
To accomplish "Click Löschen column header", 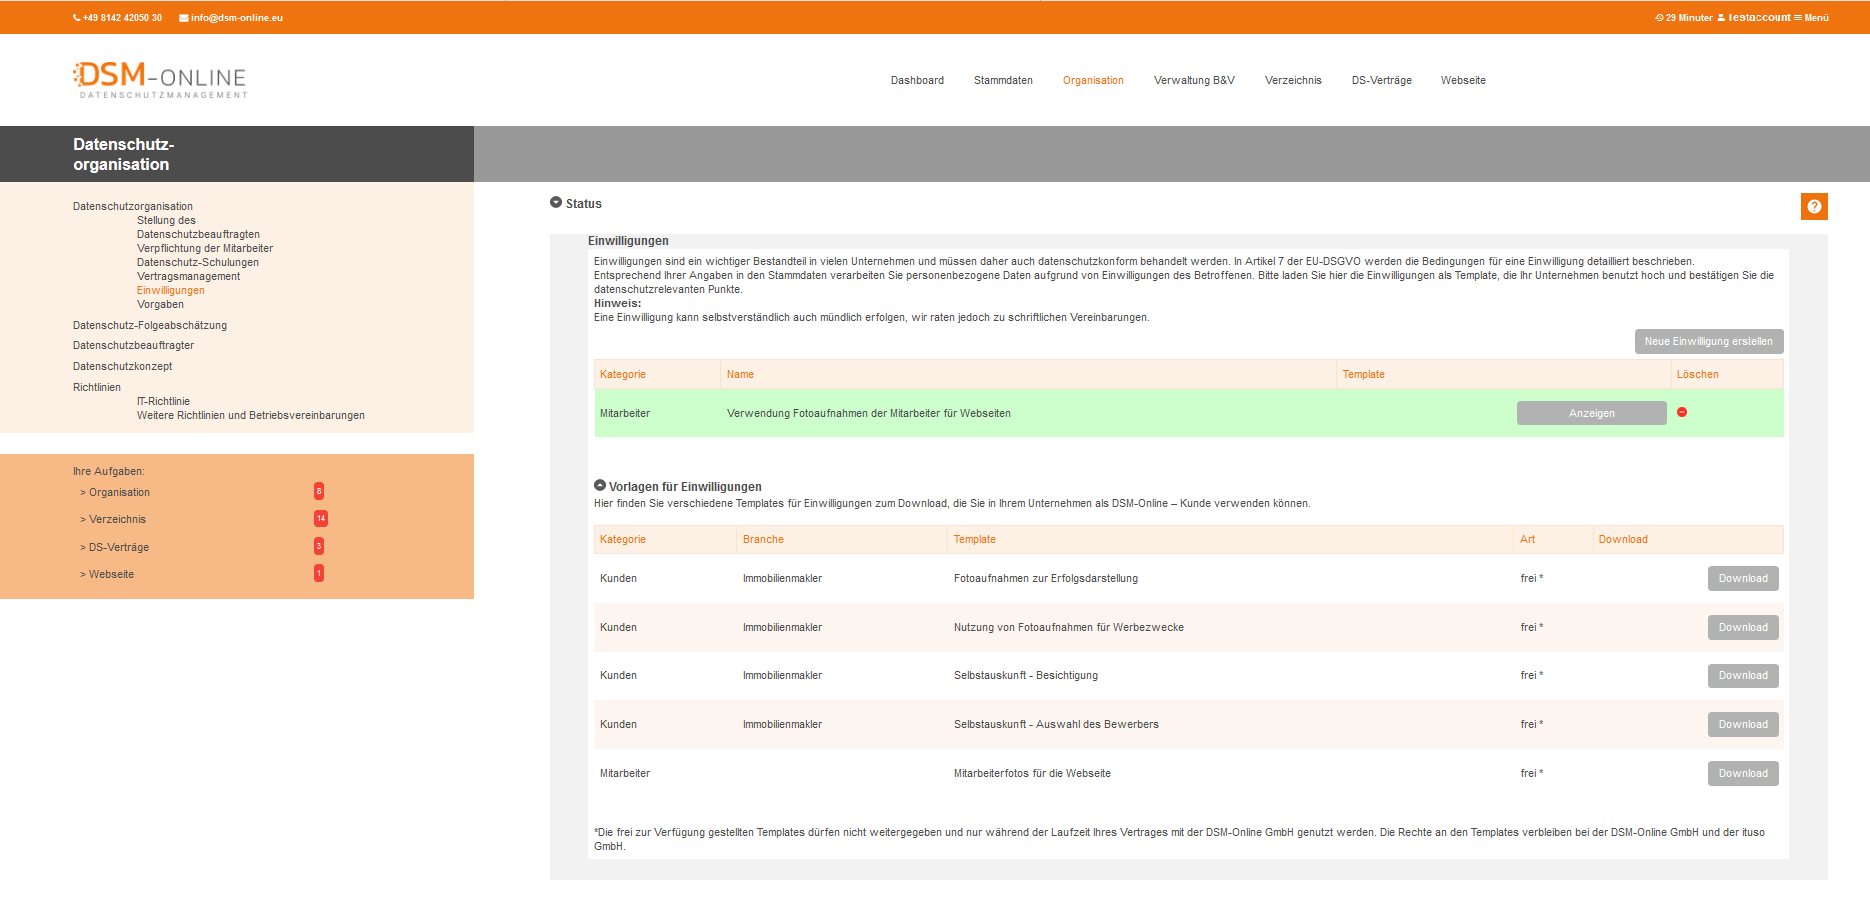I will click(x=1698, y=374).
